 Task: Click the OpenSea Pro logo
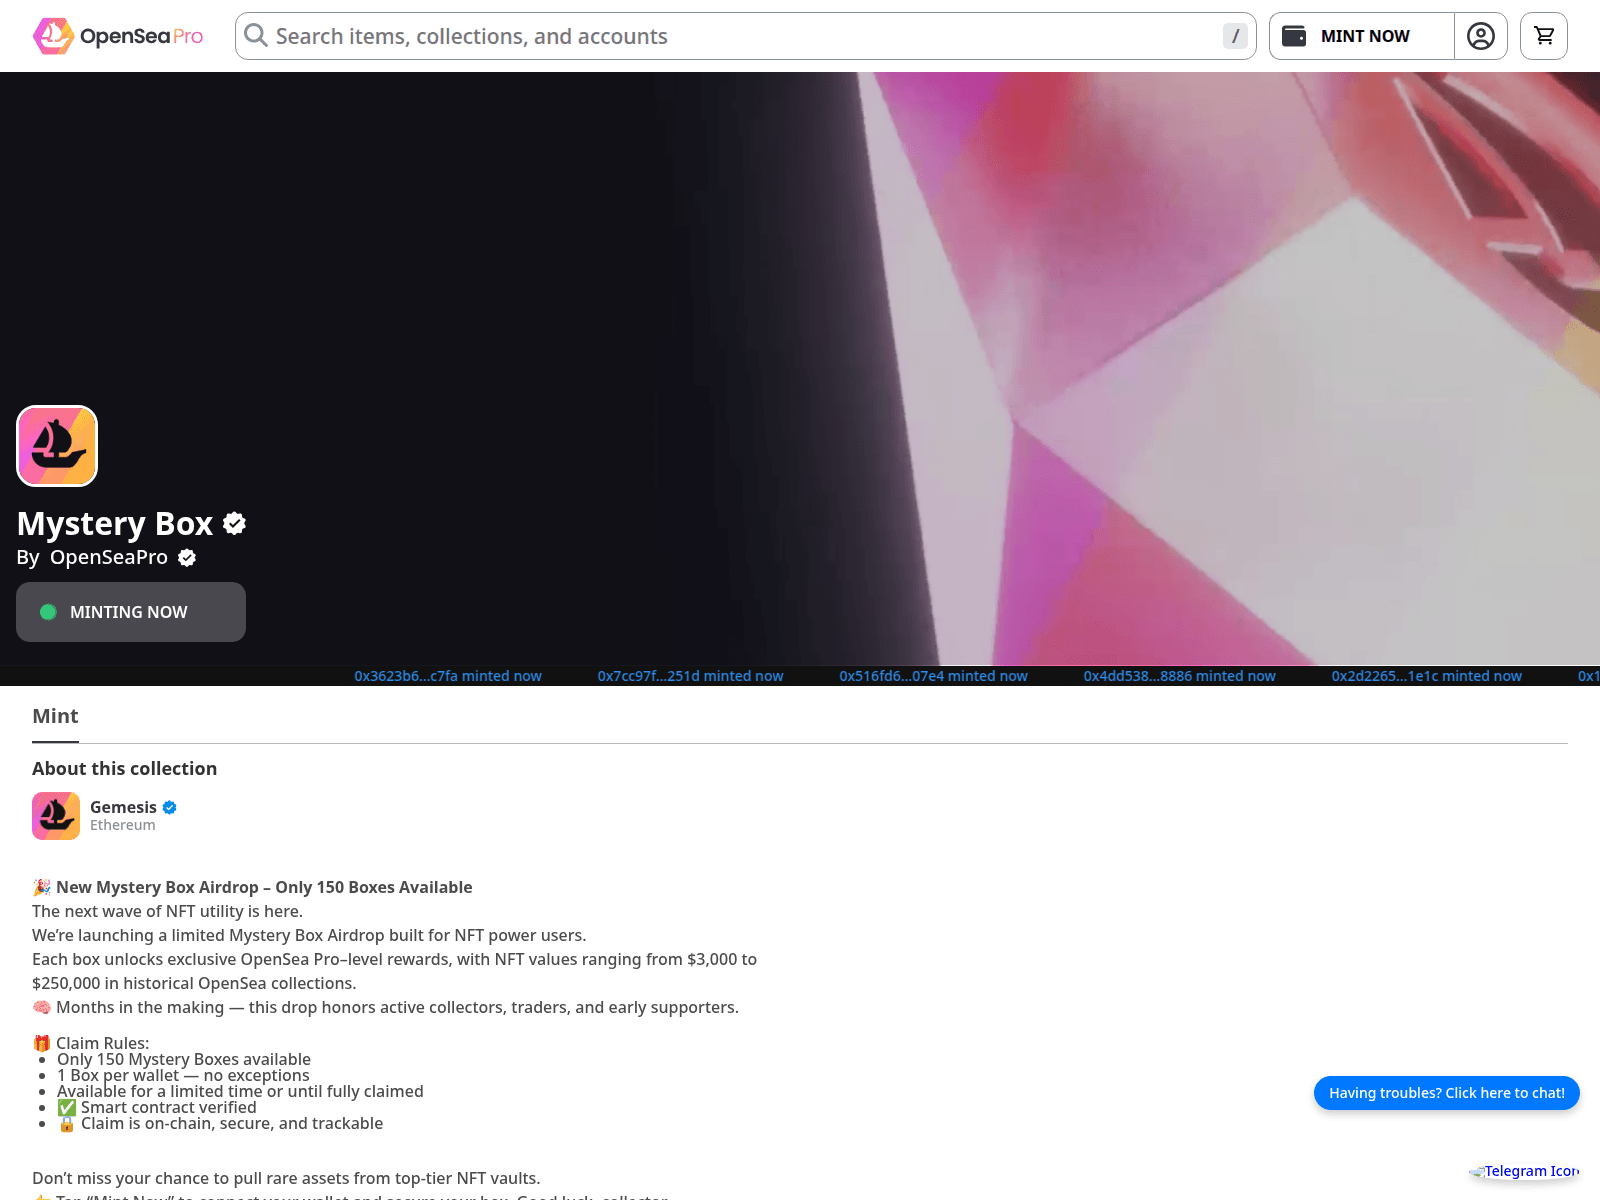point(118,36)
